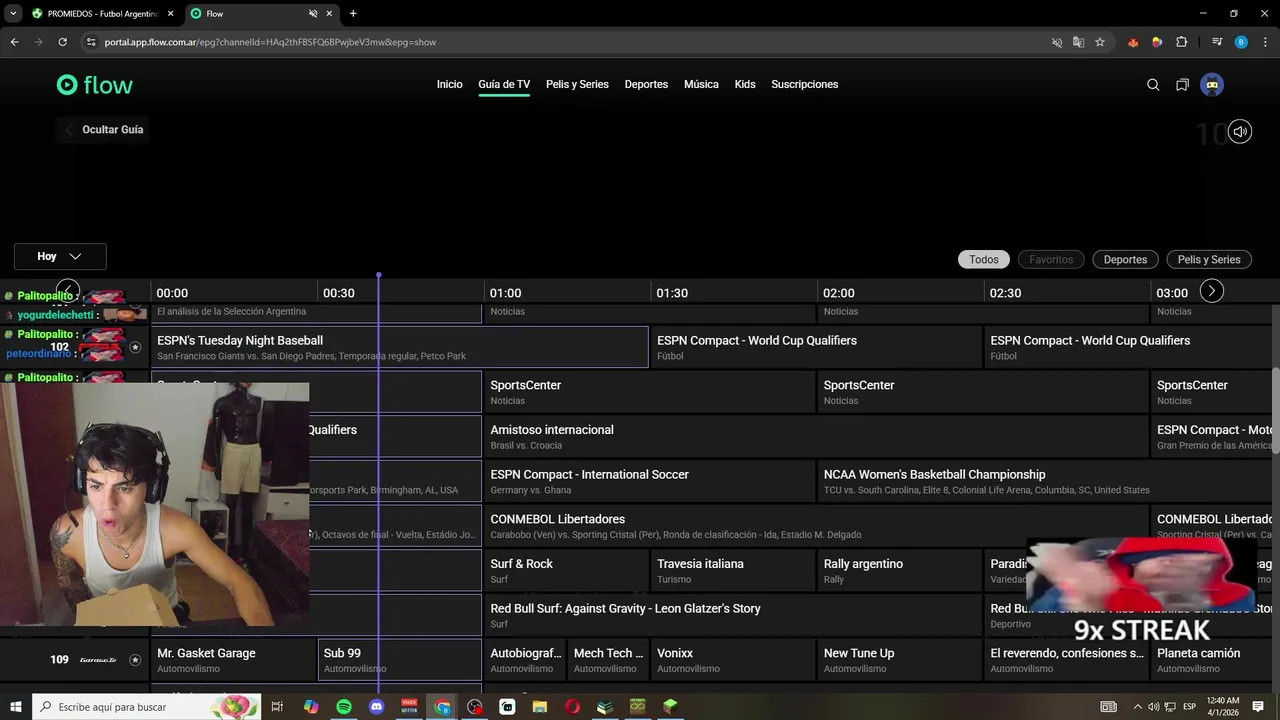Screen dimensions: 1280x720
Task: Open Suscripciones in top navigation
Action: tap(805, 85)
